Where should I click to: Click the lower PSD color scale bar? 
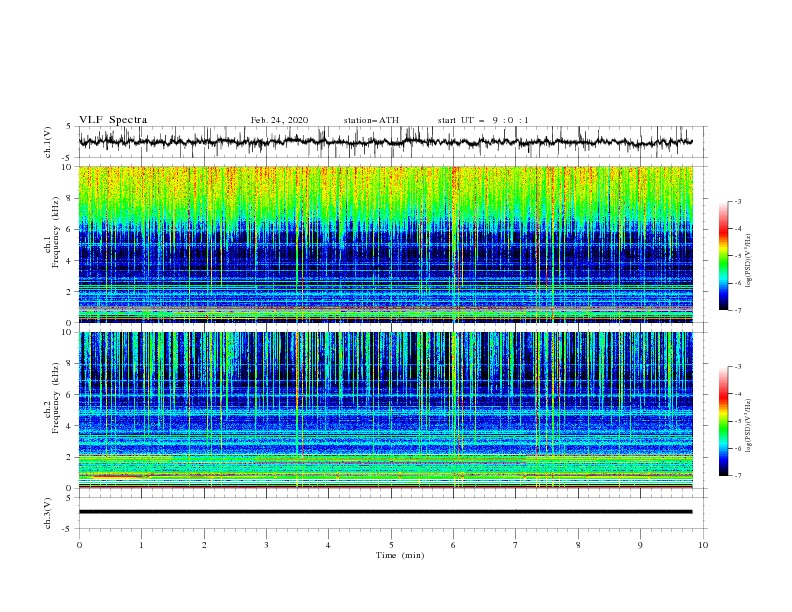[724, 421]
